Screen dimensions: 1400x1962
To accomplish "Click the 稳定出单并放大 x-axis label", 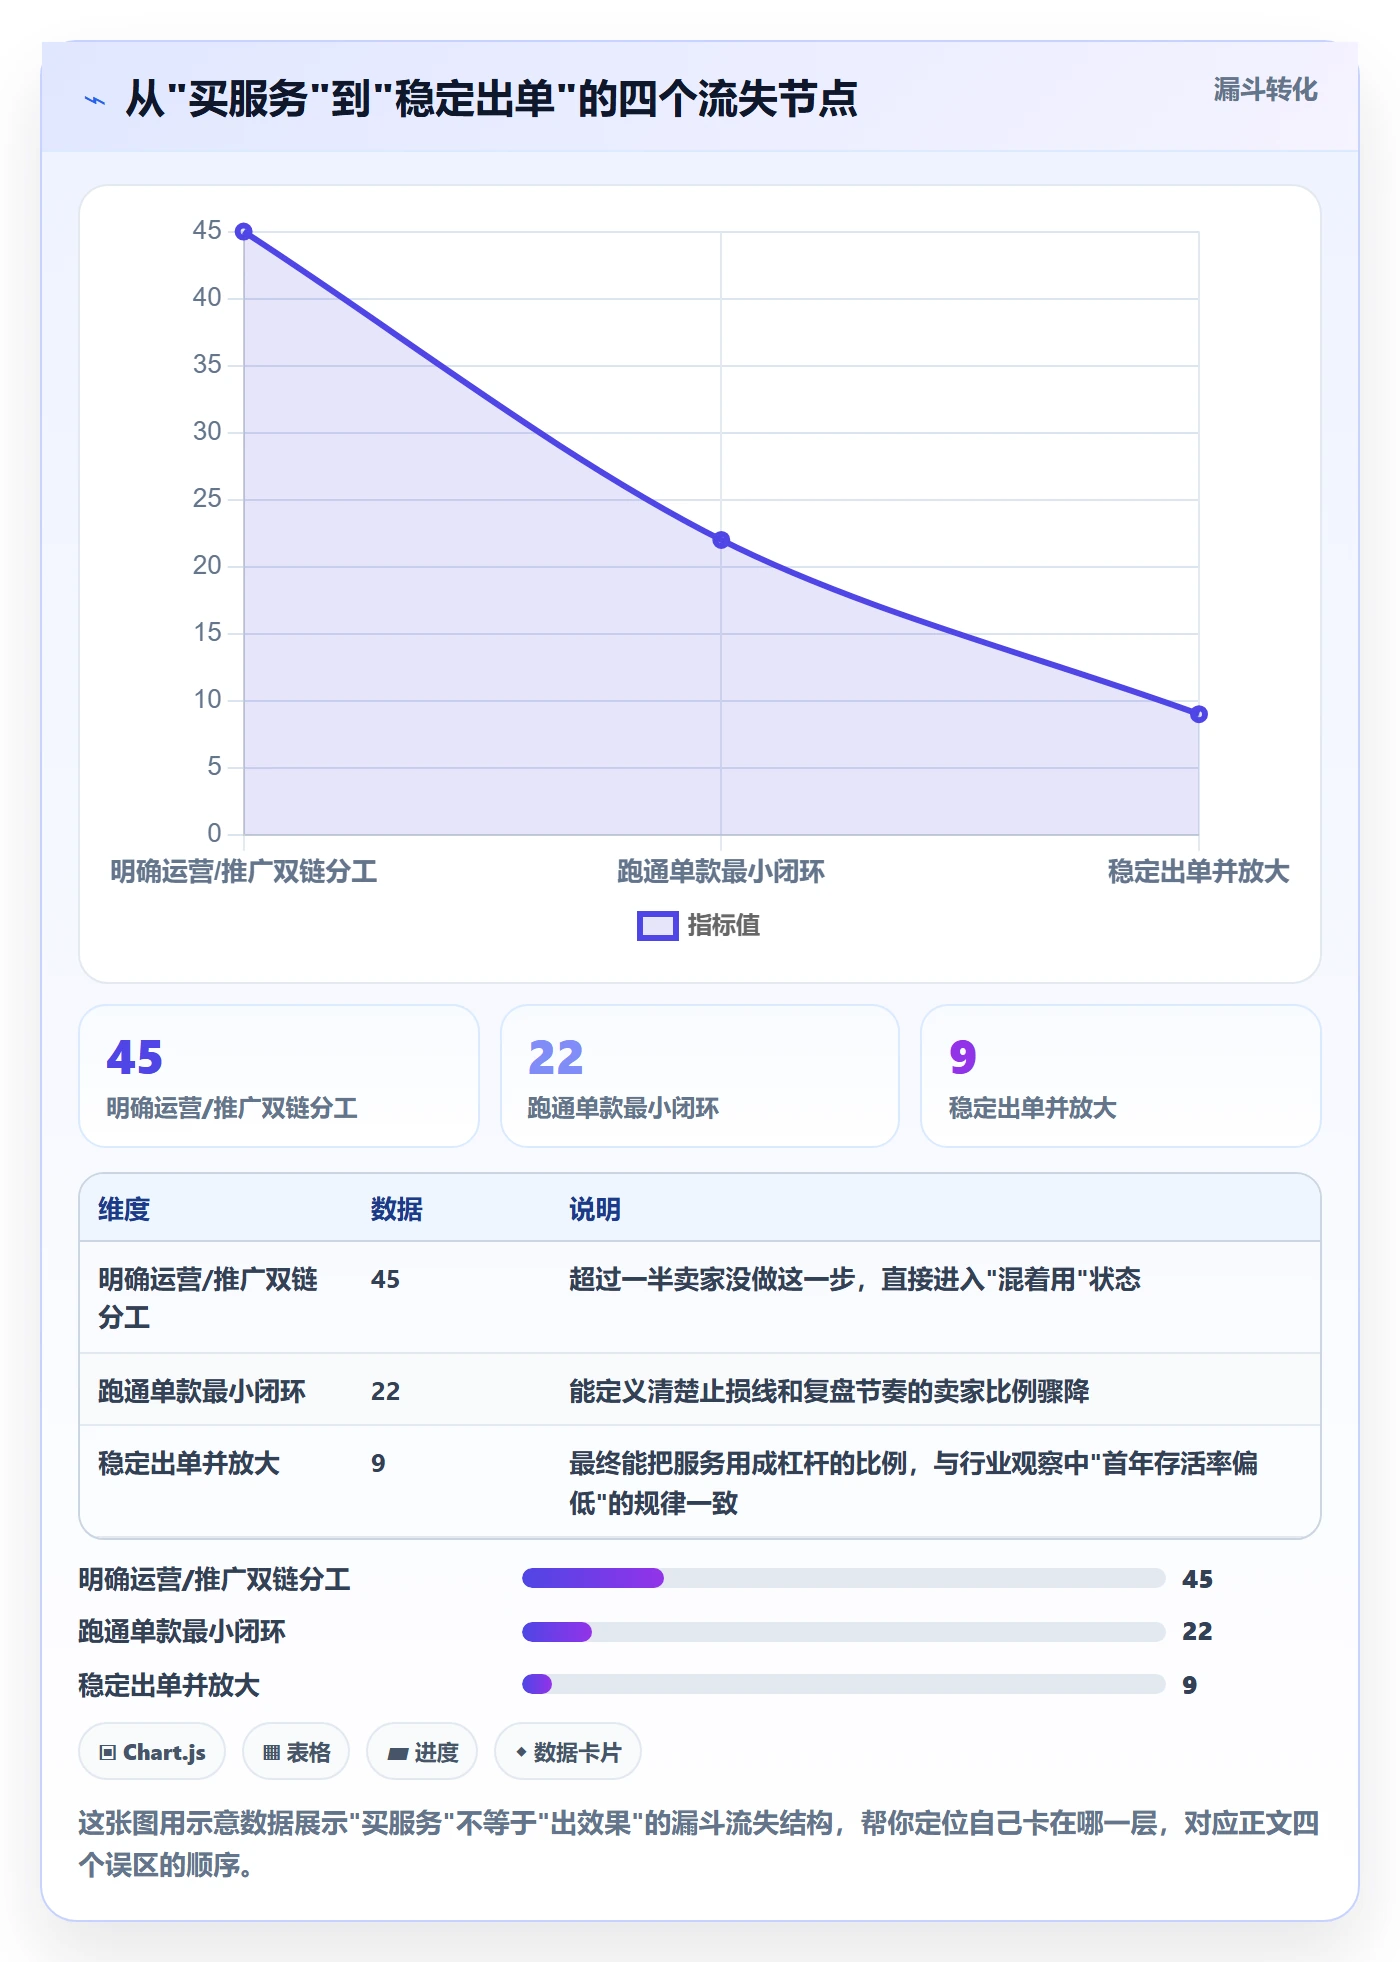I will pos(1198,872).
